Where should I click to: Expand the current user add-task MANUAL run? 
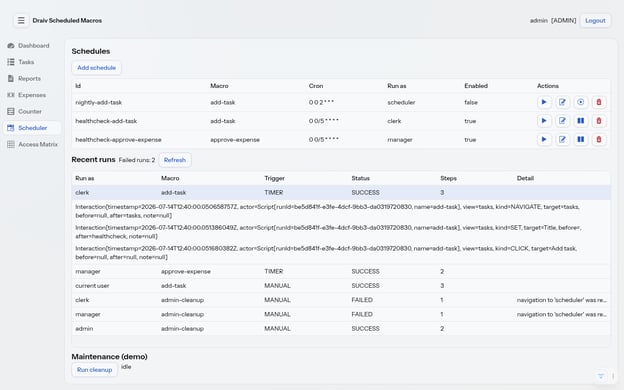coord(341,286)
